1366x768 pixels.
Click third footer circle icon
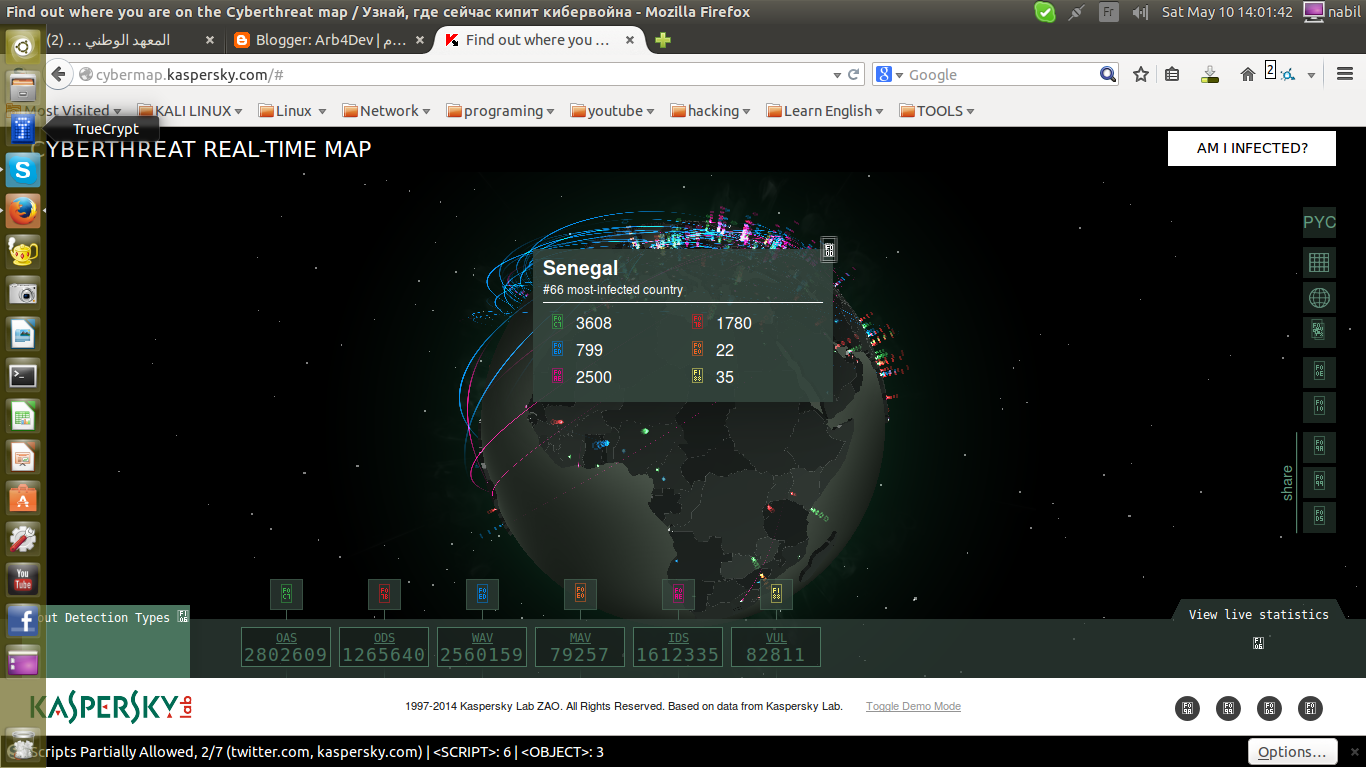tap(1269, 708)
